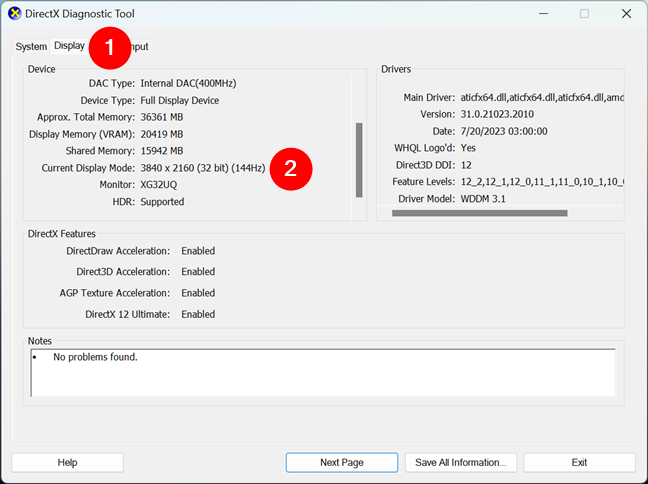This screenshot has width=648, height=484.
Task: Click Direct3D Acceleration Enabled value
Action: click(198, 272)
